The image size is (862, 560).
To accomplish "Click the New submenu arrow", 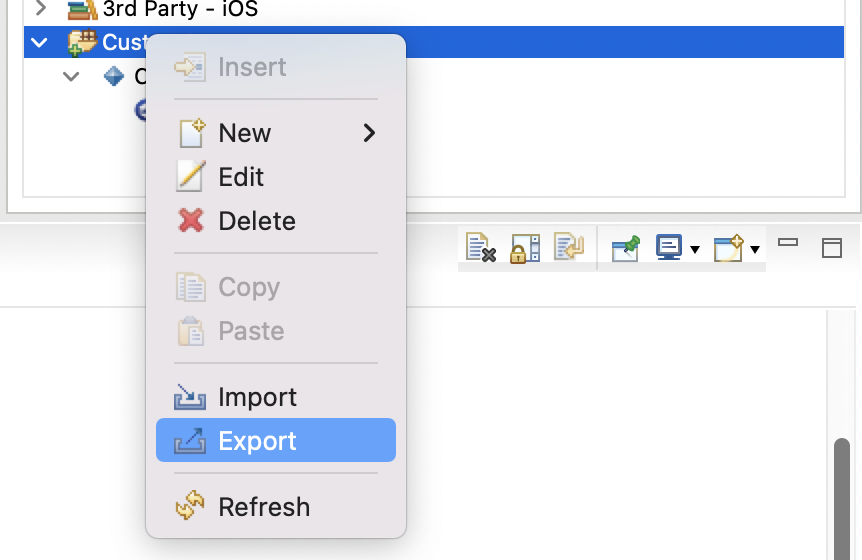I will 369,133.
